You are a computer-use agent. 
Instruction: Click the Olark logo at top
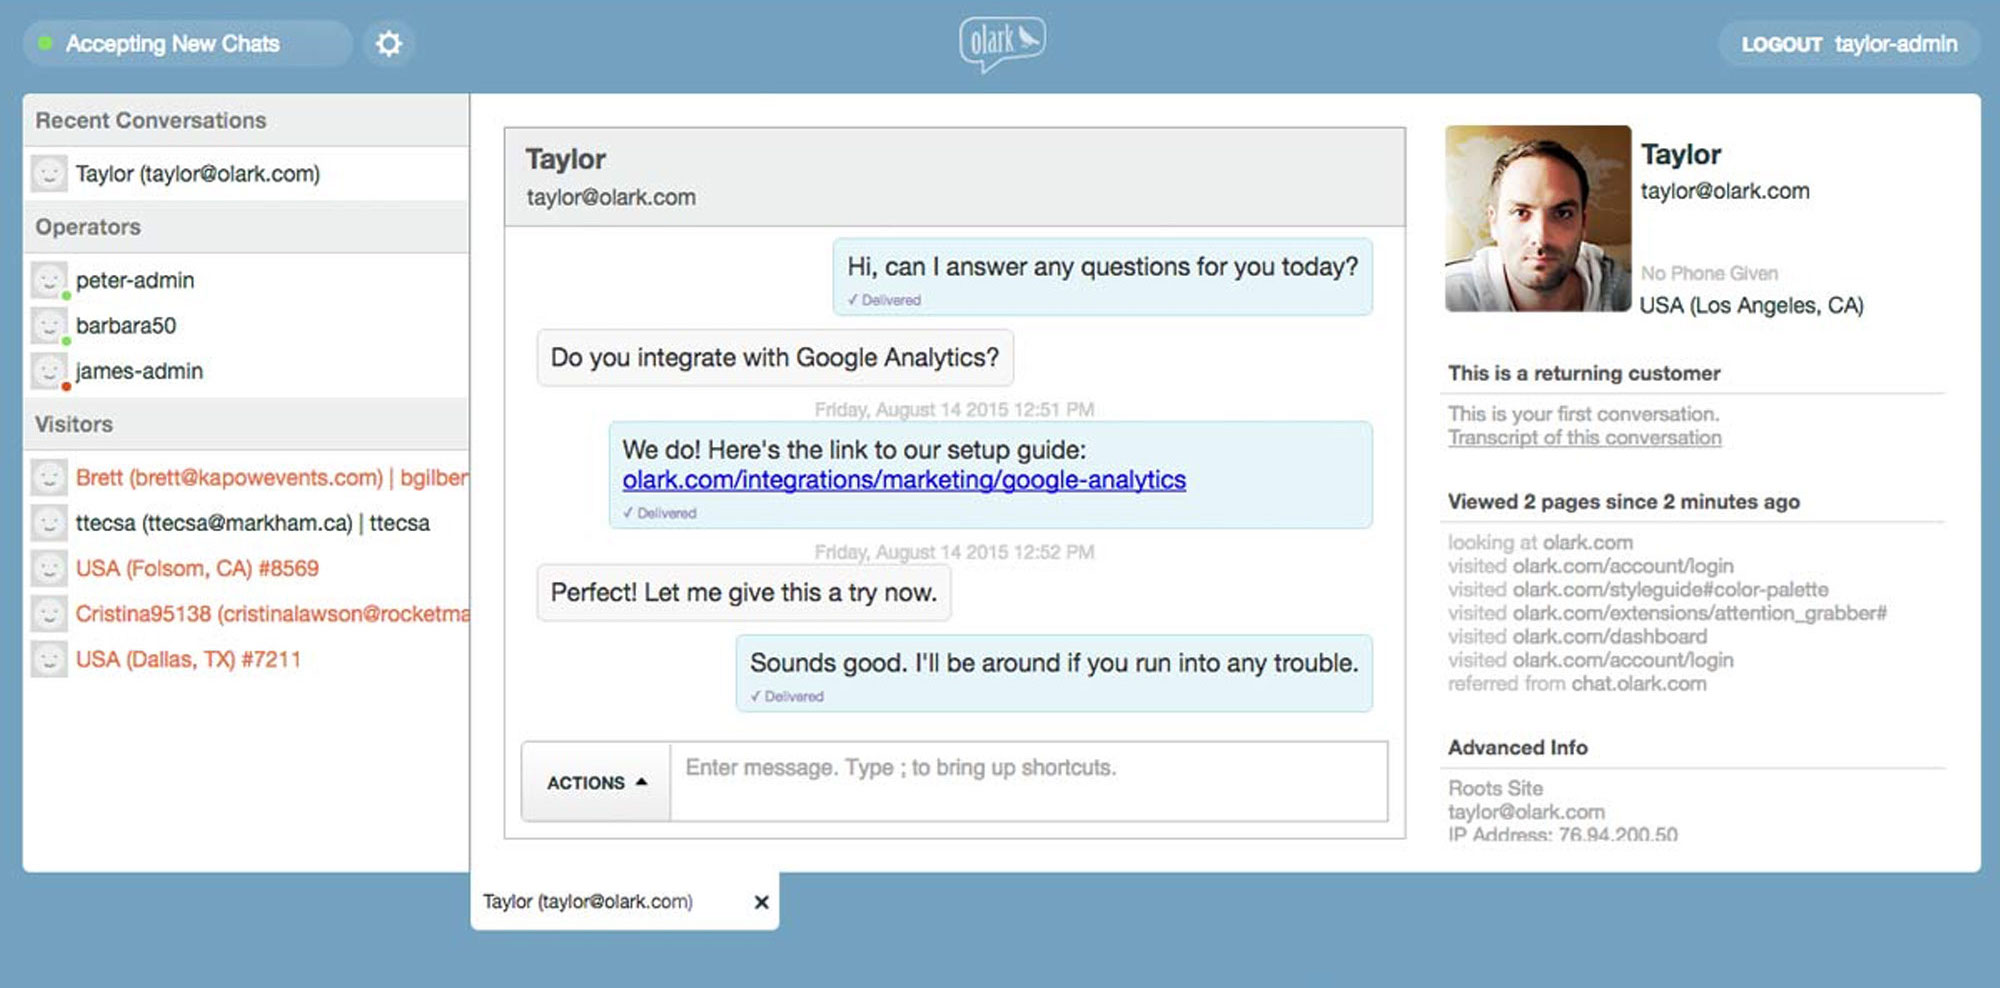[x=1002, y=43]
